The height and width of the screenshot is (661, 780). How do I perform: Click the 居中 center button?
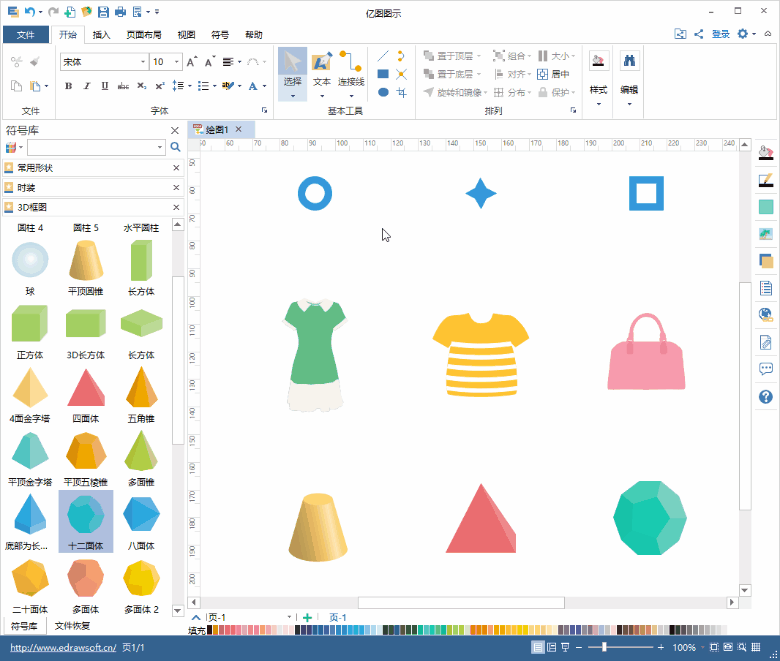click(553, 74)
